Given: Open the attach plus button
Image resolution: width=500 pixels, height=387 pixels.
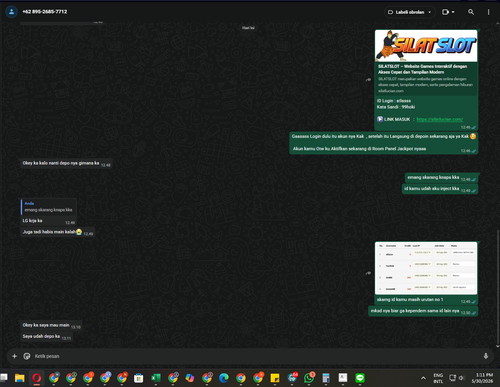Looking at the screenshot, I should [14, 356].
